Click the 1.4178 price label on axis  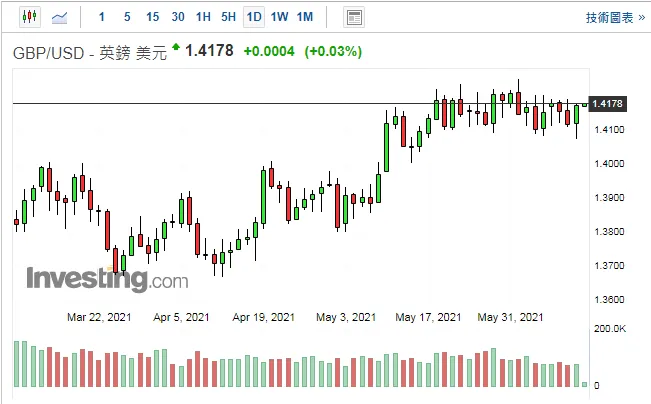tap(607, 104)
